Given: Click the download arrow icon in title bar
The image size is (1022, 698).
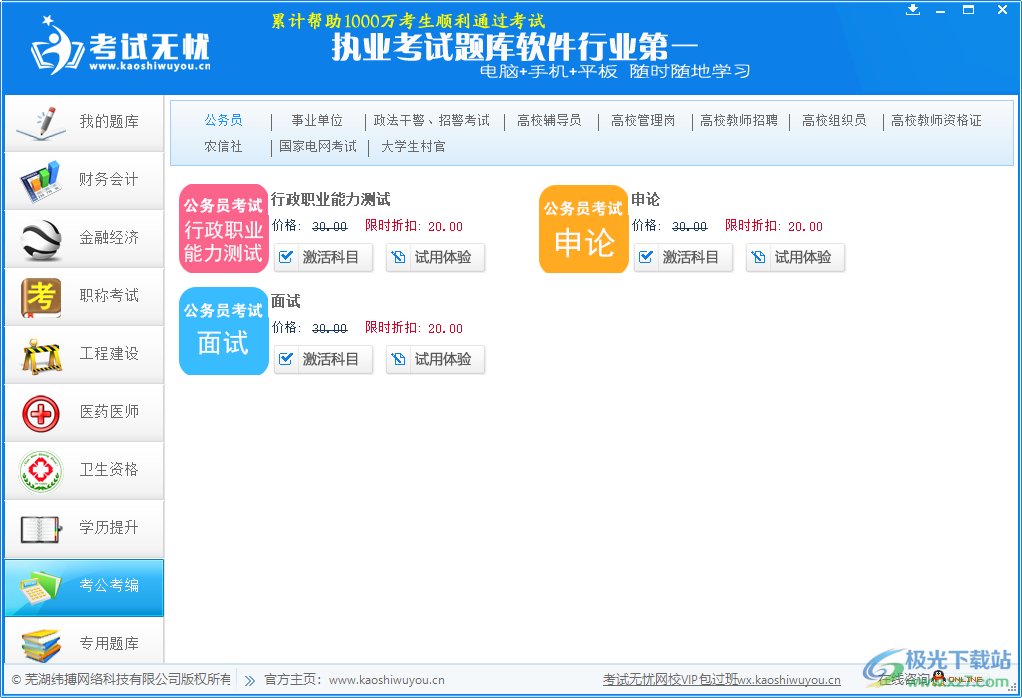Looking at the screenshot, I should click(x=913, y=9).
